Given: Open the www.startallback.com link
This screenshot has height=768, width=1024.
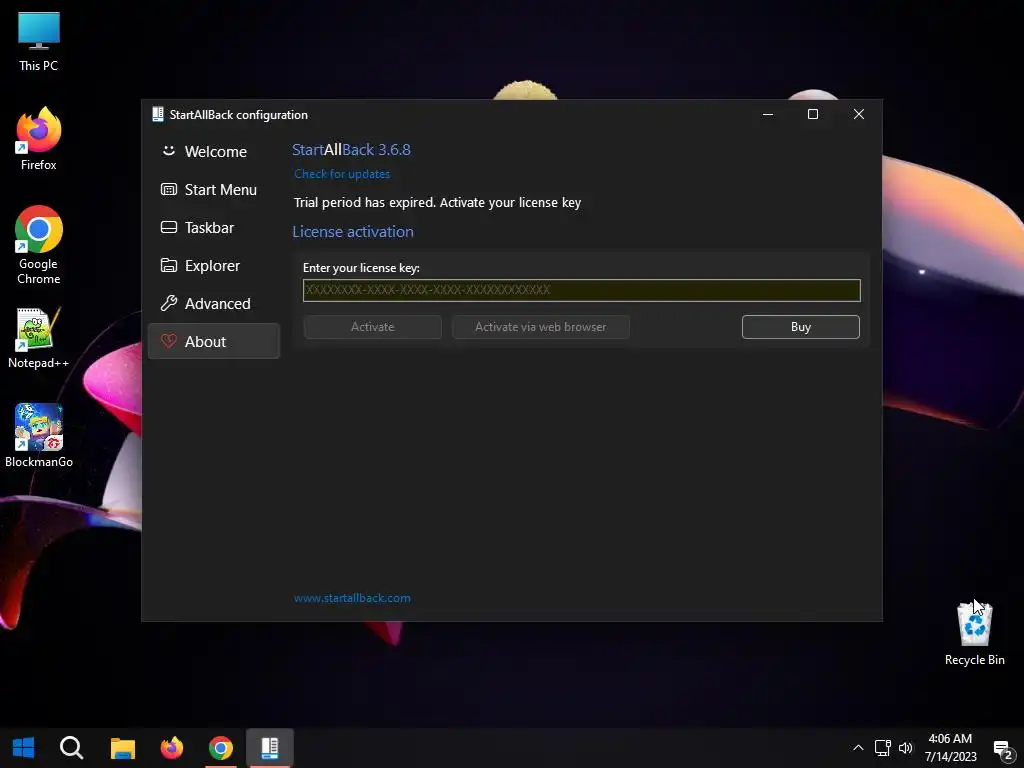Looking at the screenshot, I should tap(352, 598).
